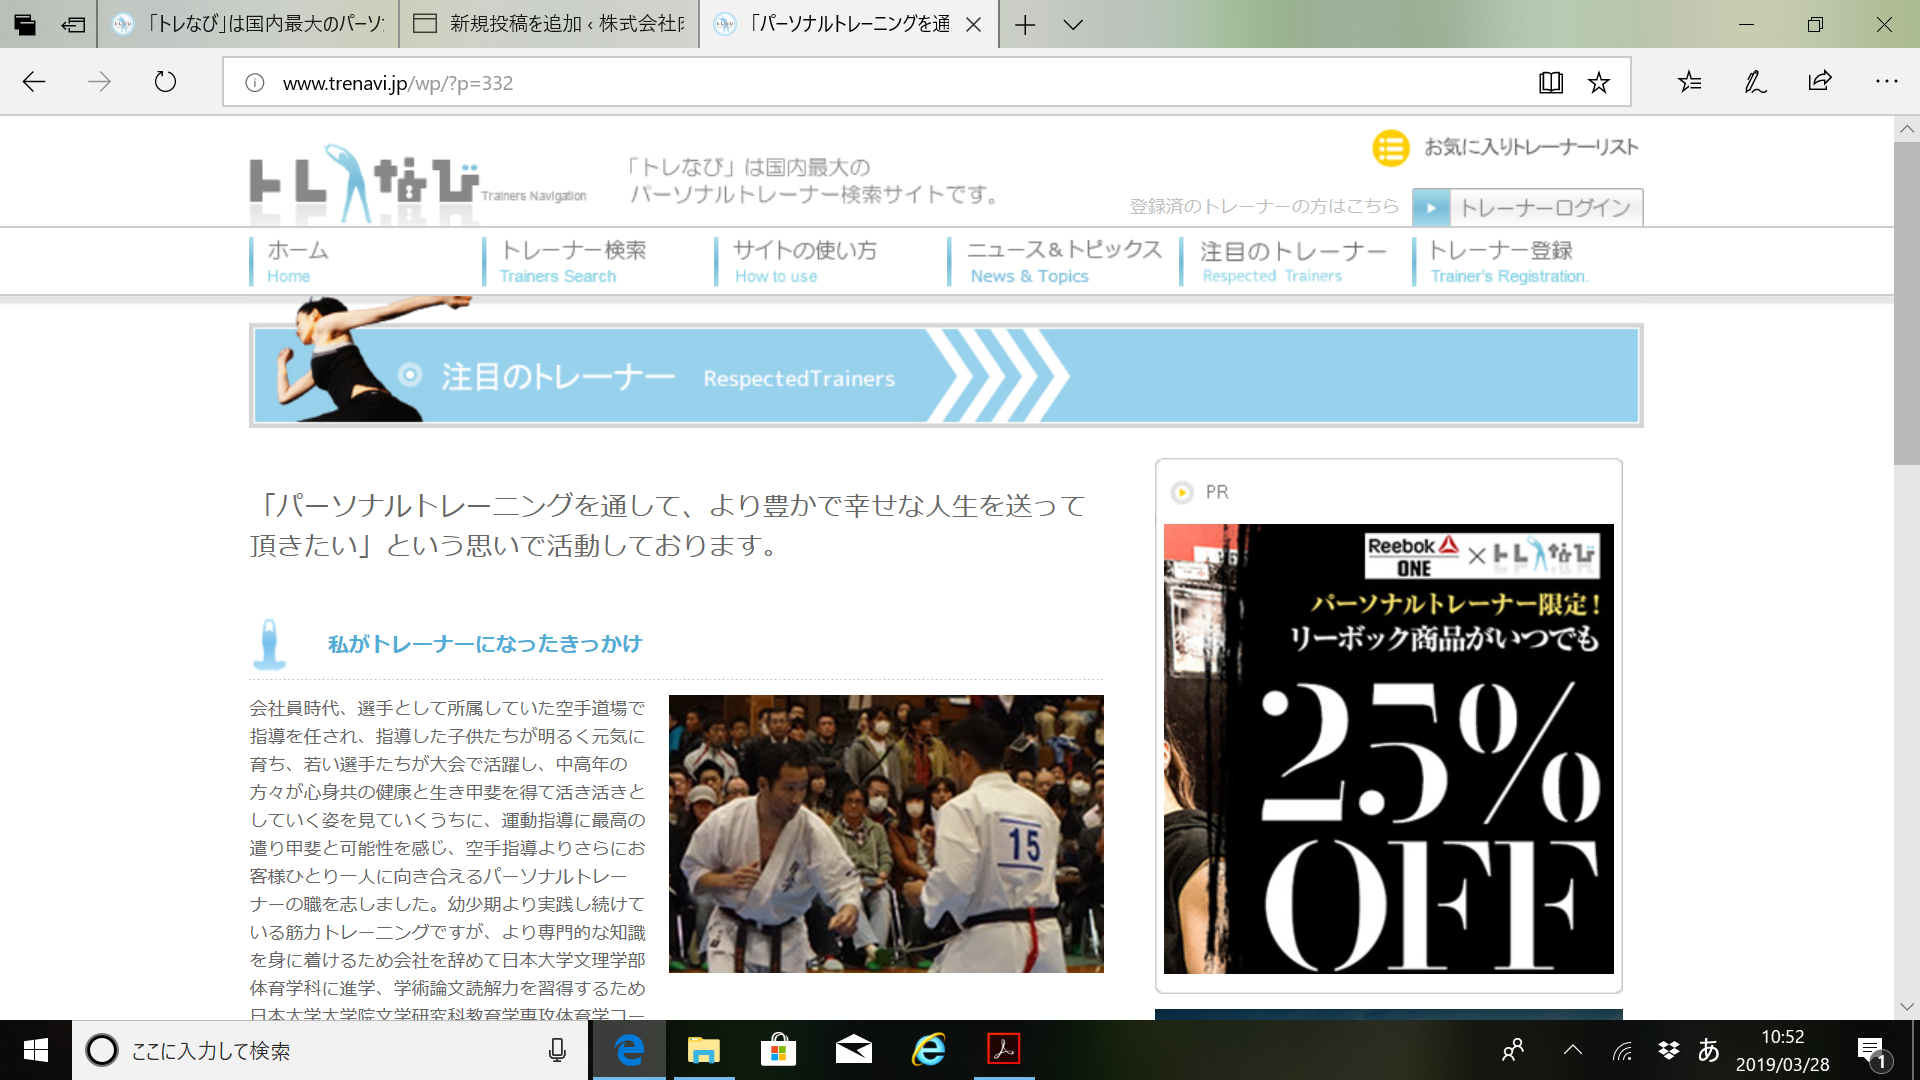Open the Favorites hub icon
The width and height of the screenshot is (1920, 1080).
(x=1689, y=82)
